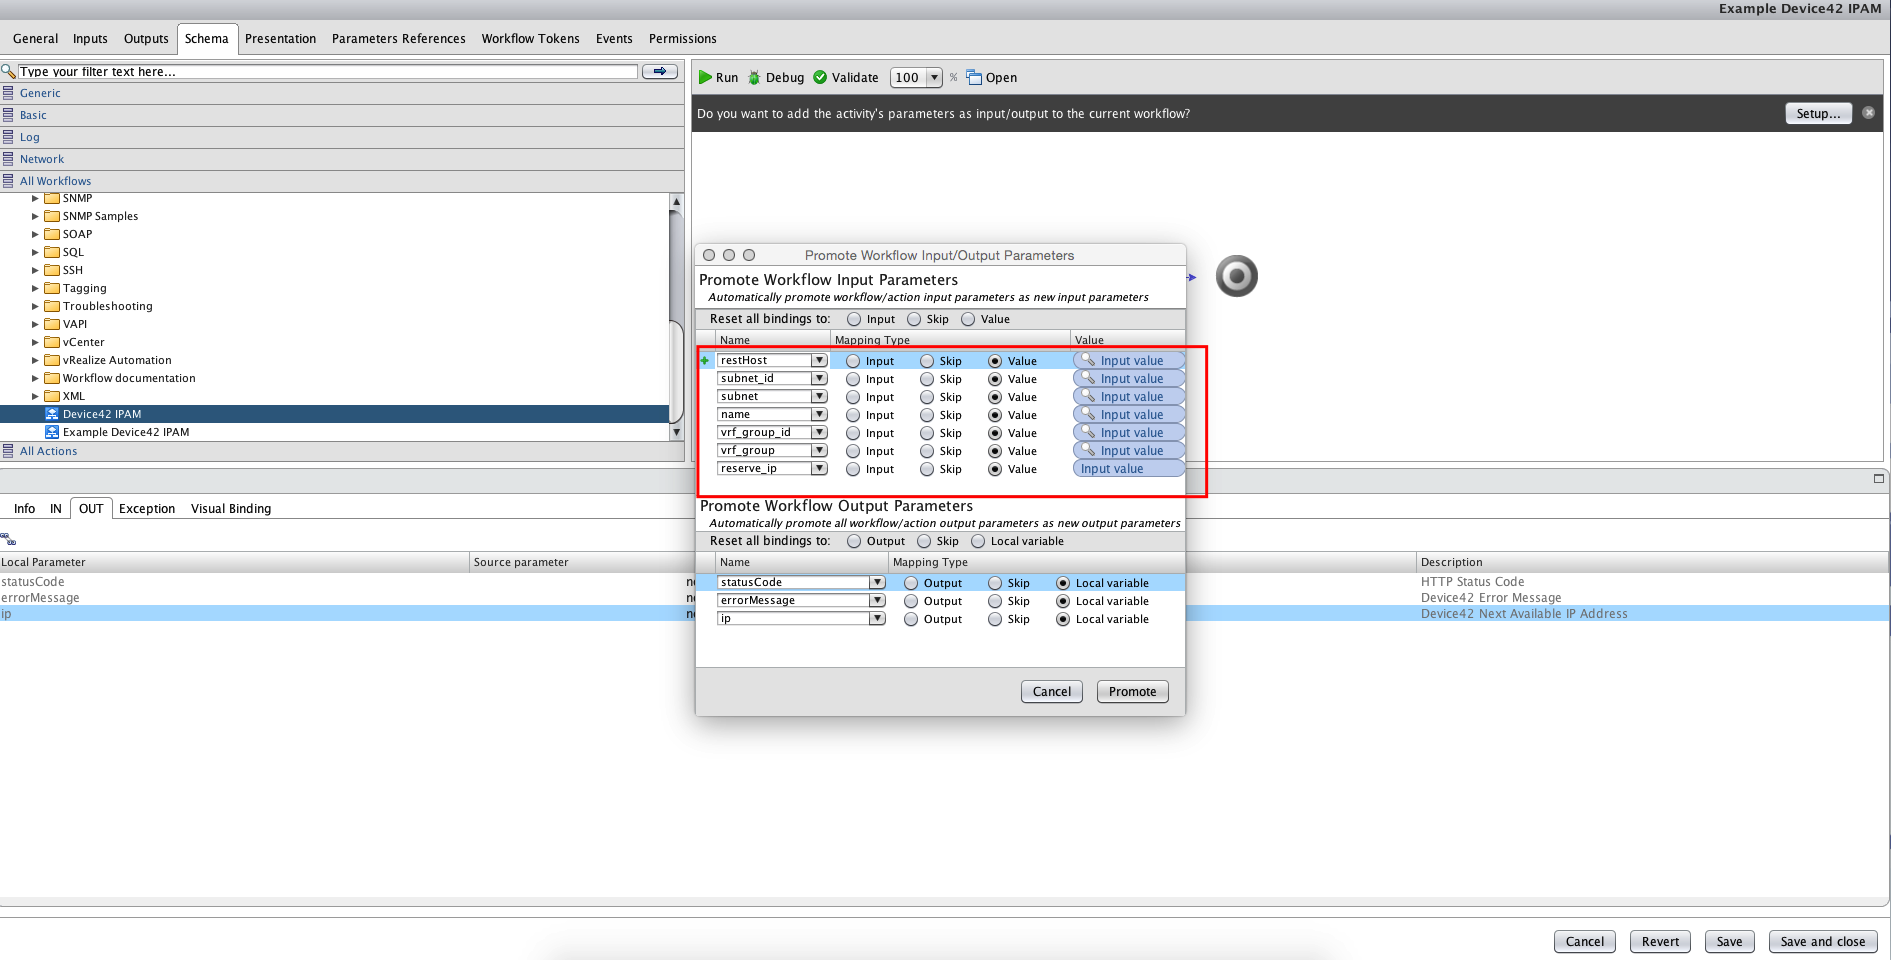The width and height of the screenshot is (1891, 960).
Task: Click the Log category icon
Action: pos(8,137)
